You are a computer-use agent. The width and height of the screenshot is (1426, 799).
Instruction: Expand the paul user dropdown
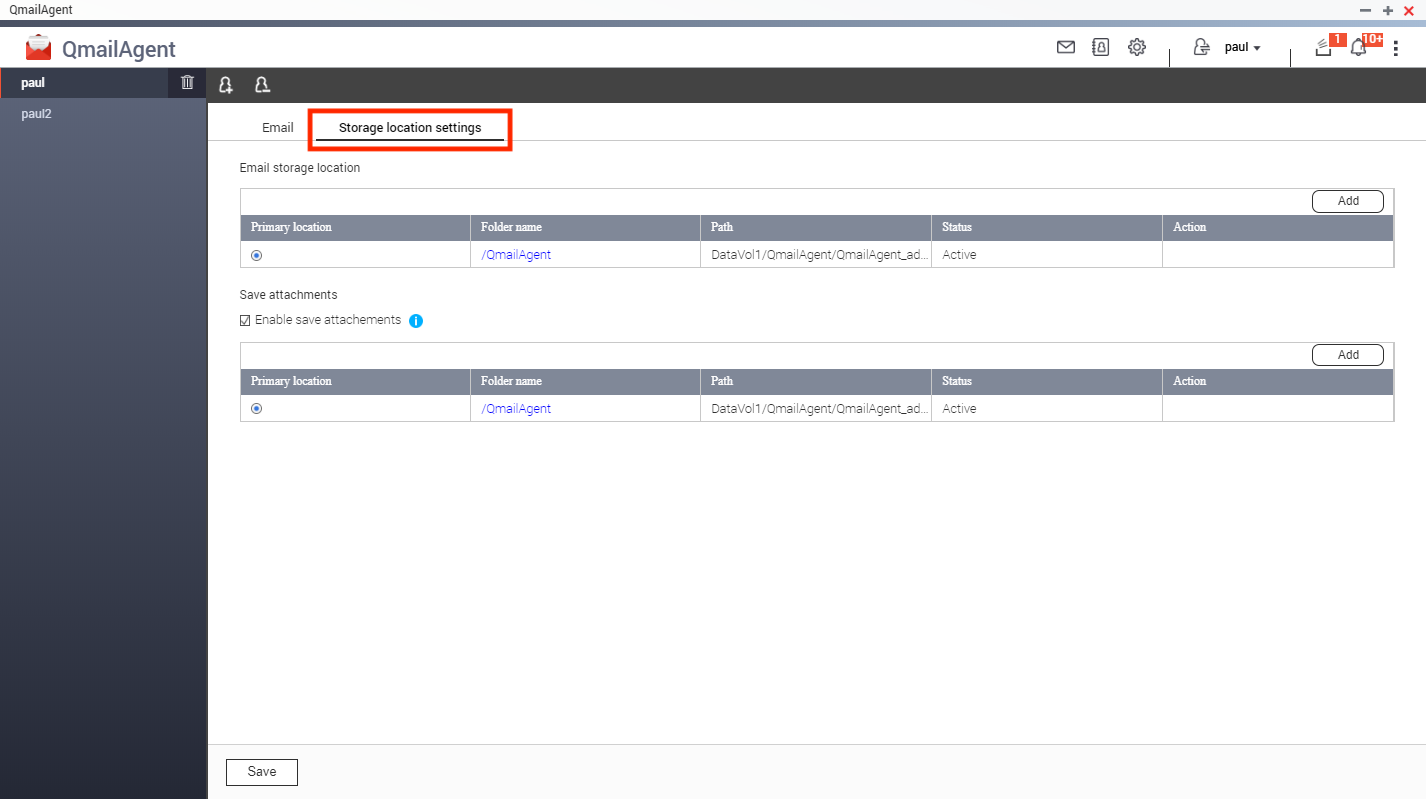pyautogui.click(x=1242, y=47)
